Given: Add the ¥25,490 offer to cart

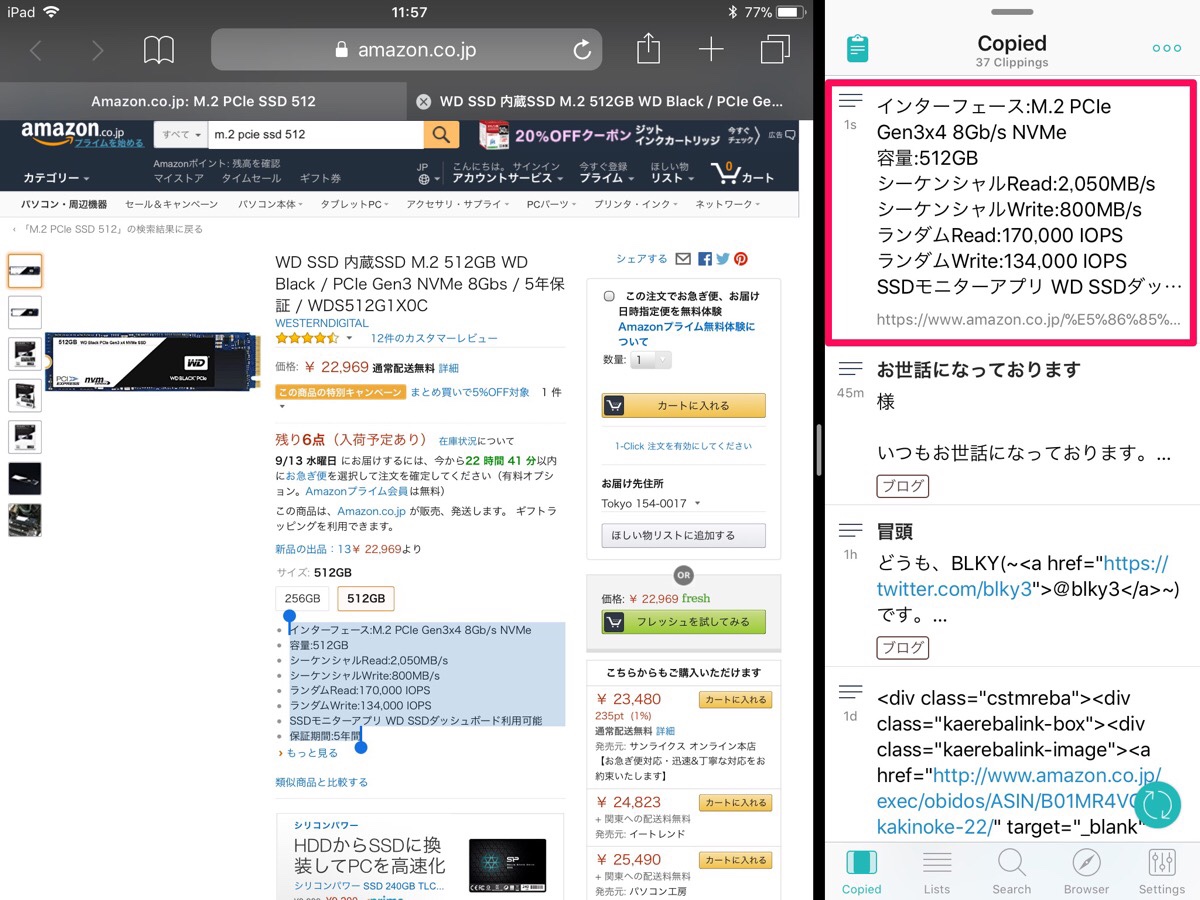Looking at the screenshot, I should tap(734, 860).
